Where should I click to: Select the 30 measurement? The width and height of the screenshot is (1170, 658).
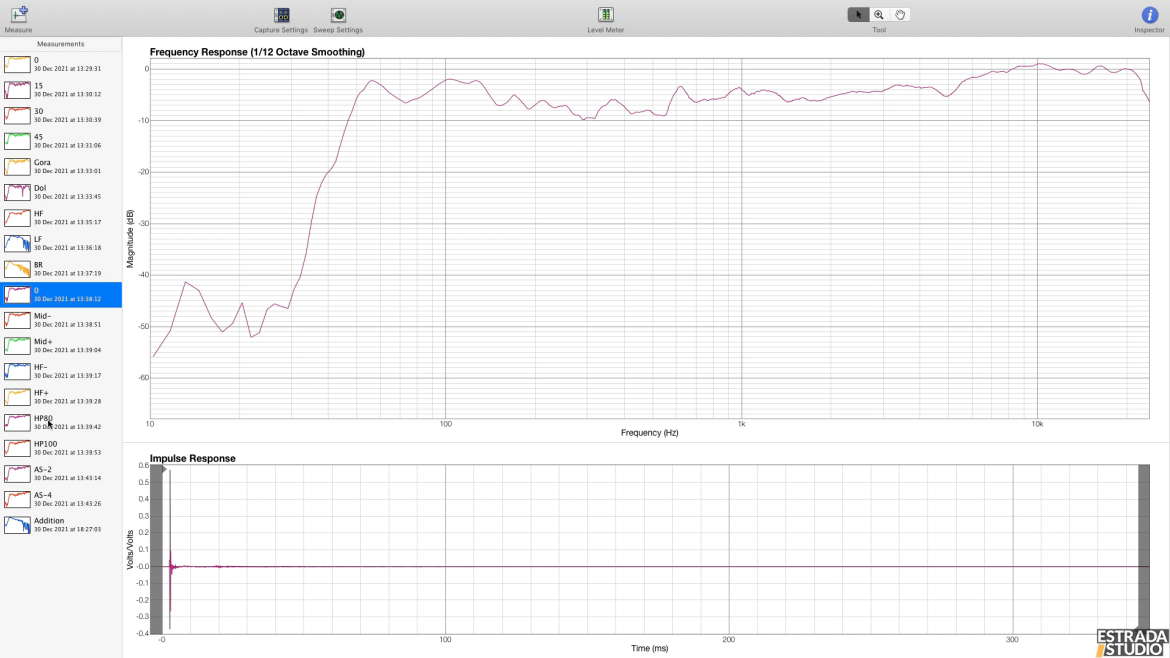tap(60, 115)
